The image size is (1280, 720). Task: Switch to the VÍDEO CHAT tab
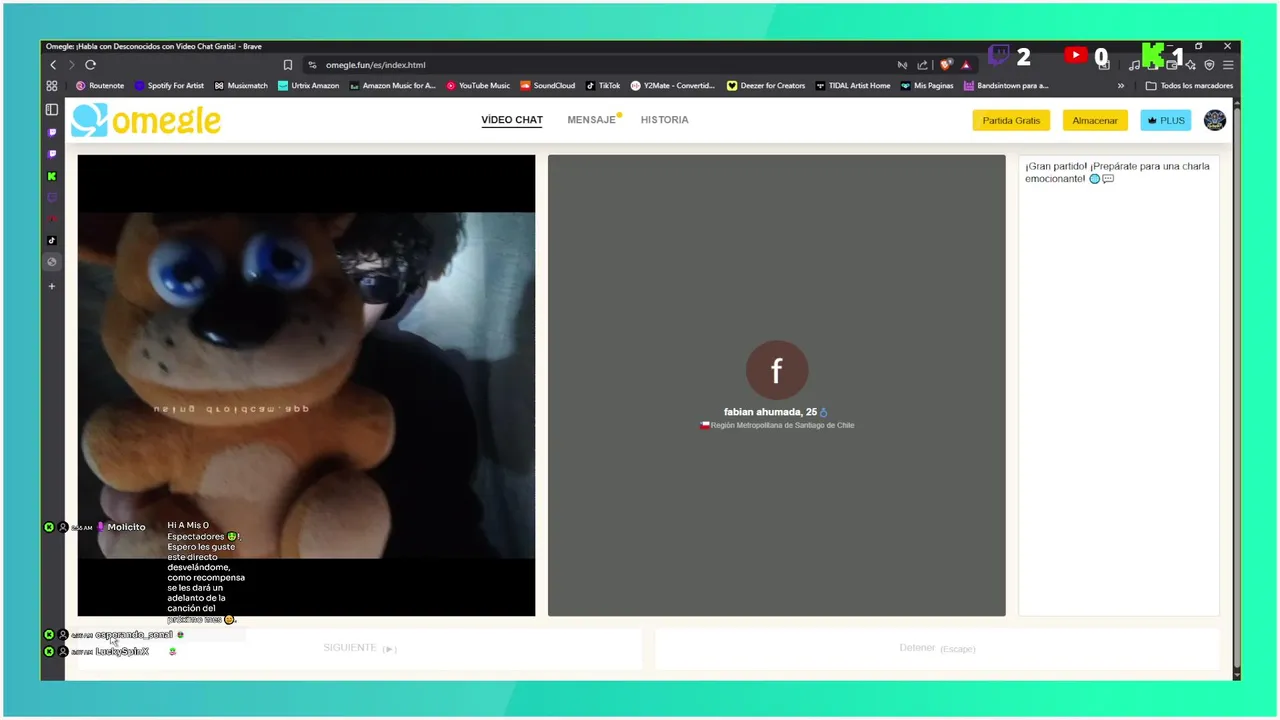512,120
